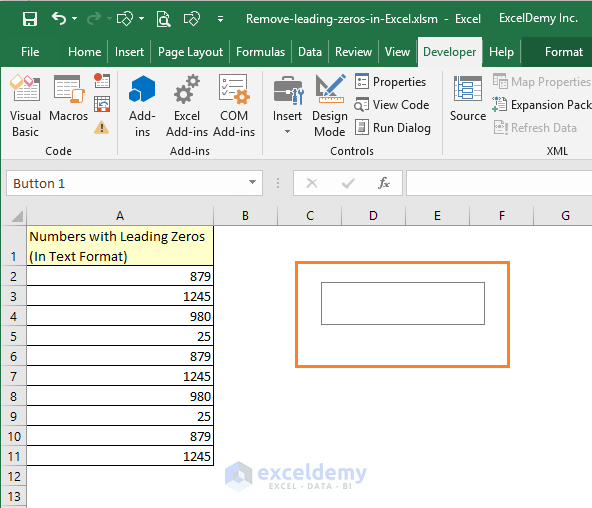This screenshot has width=592, height=508.
Task: Open COM Add-ins dialog
Action: 234,106
